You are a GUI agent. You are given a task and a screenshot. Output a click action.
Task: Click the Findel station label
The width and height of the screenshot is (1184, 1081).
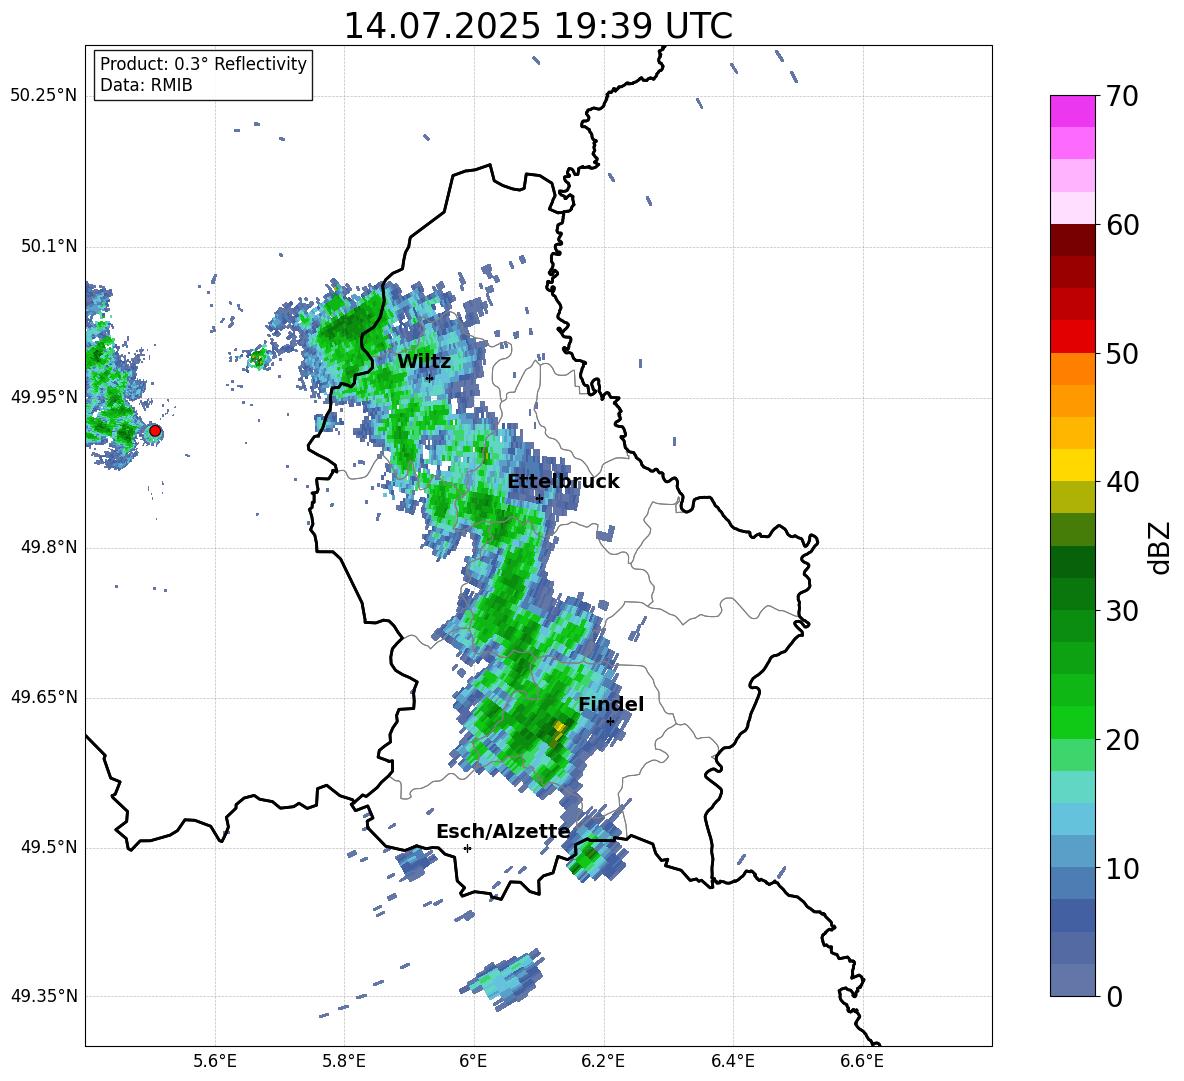tap(611, 704)
